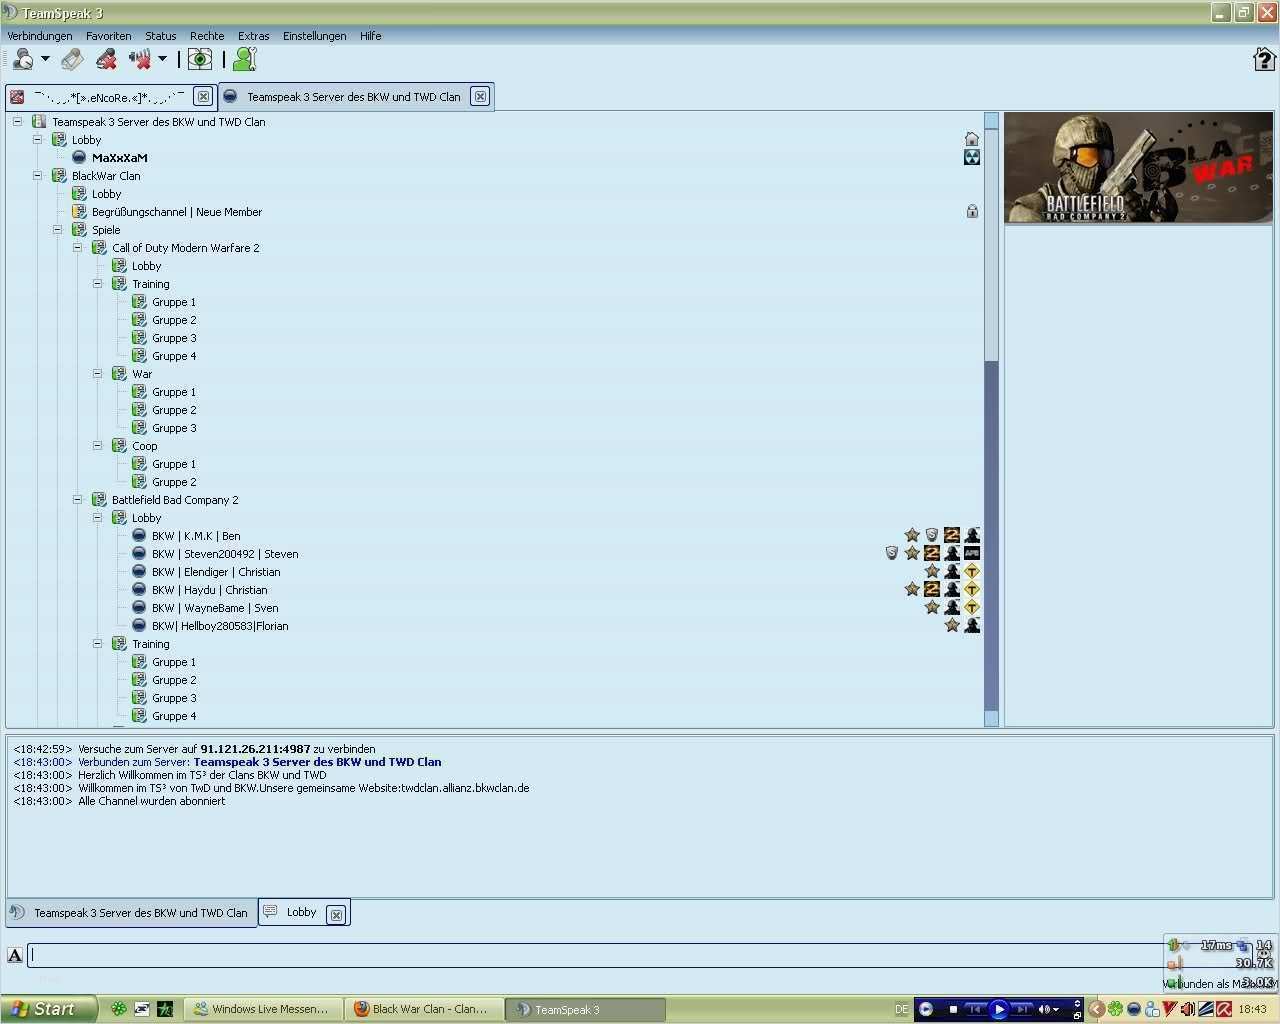Open the Extras menu
This screenshot has width=1280, height=1024.
tap(254, 36)
